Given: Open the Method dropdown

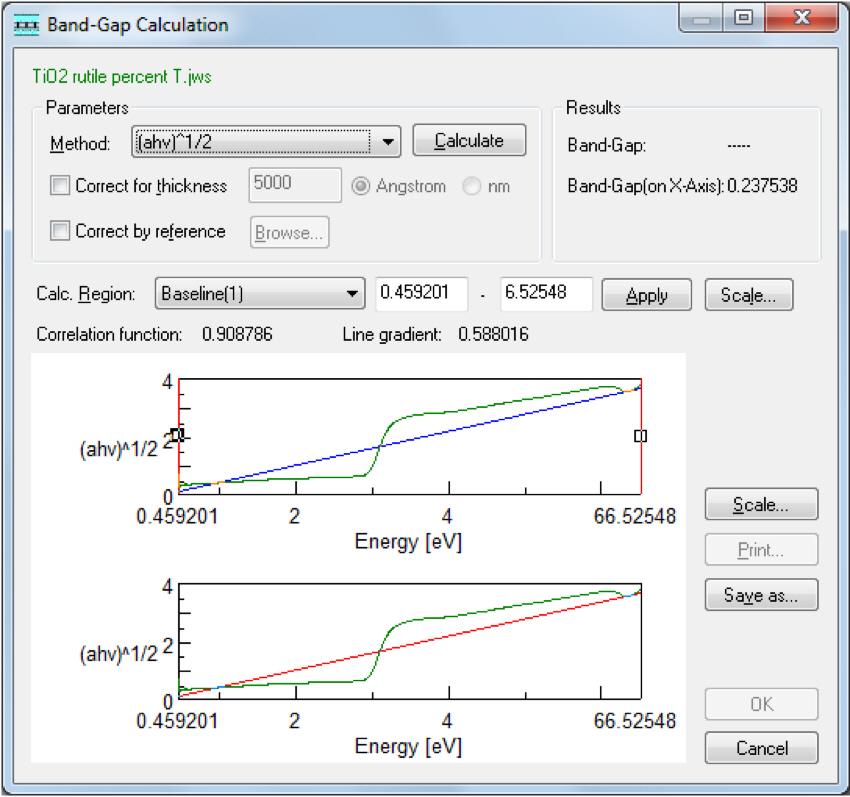Looking at the screenshot, I should (388, 141).
